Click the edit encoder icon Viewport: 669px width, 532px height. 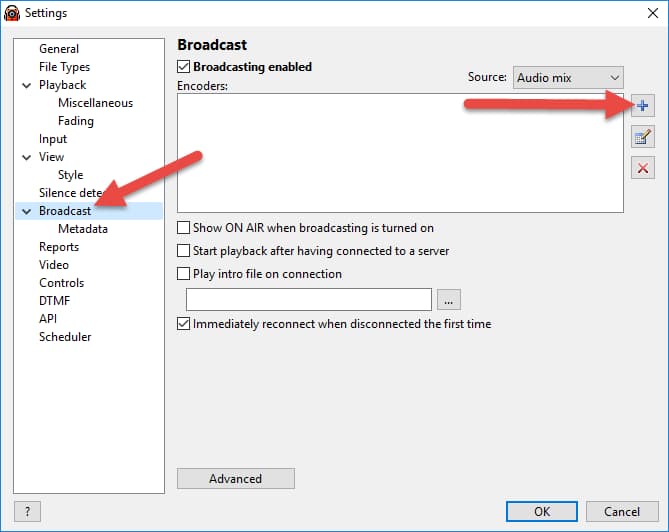click(x=643, y=137)
